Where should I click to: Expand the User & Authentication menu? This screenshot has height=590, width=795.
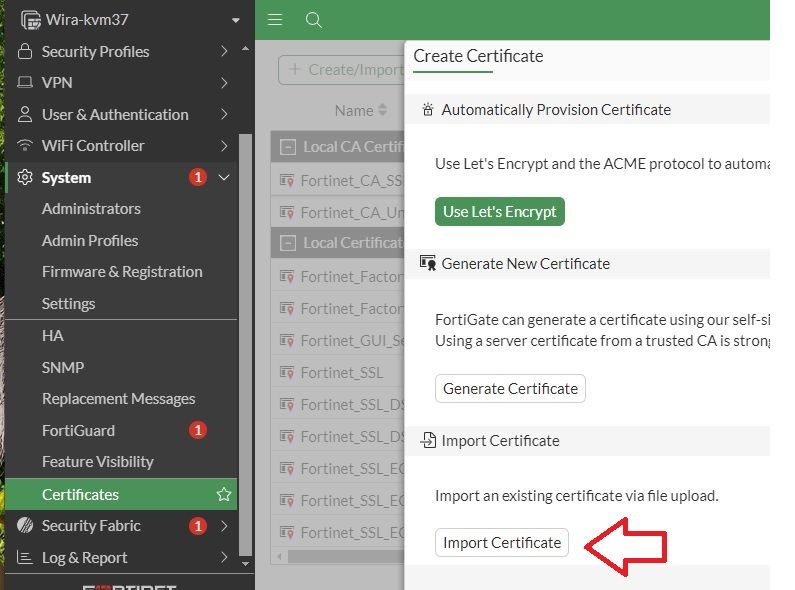tap(224, 115)
